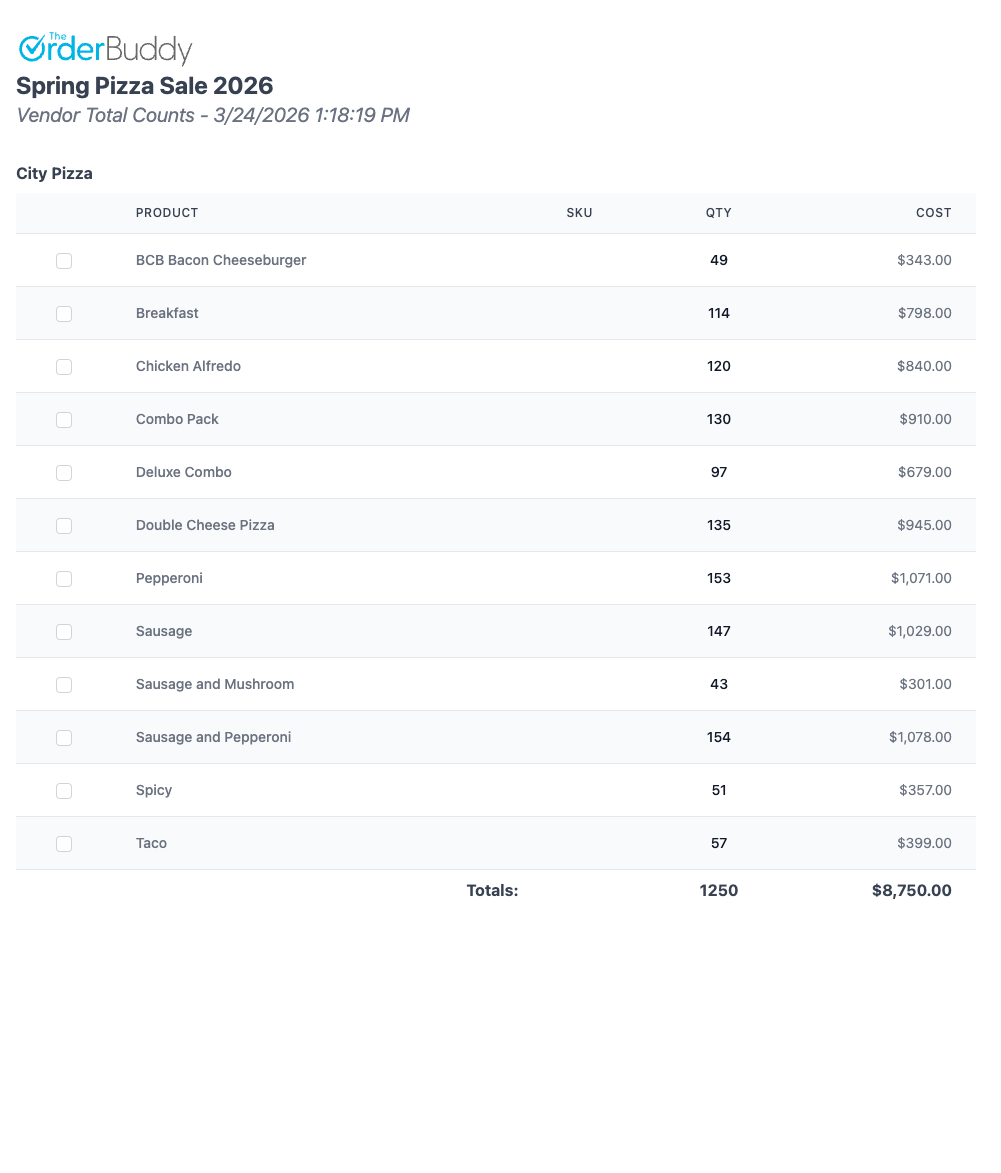
Task: Check the Breakfast row checkbox
Action: tap(64, 313)
